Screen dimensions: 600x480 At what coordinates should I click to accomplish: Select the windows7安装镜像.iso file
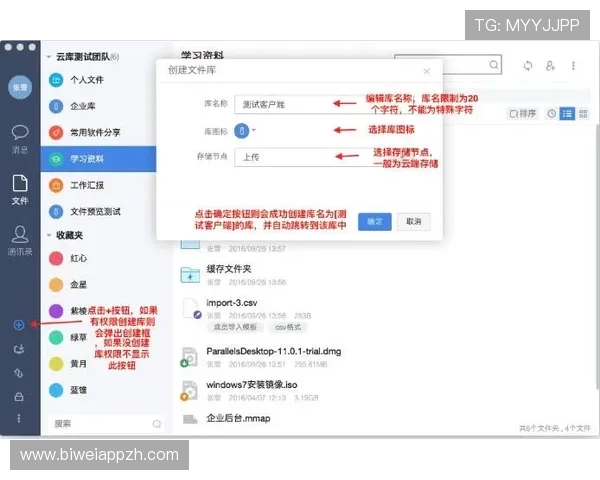coord(252,385)
